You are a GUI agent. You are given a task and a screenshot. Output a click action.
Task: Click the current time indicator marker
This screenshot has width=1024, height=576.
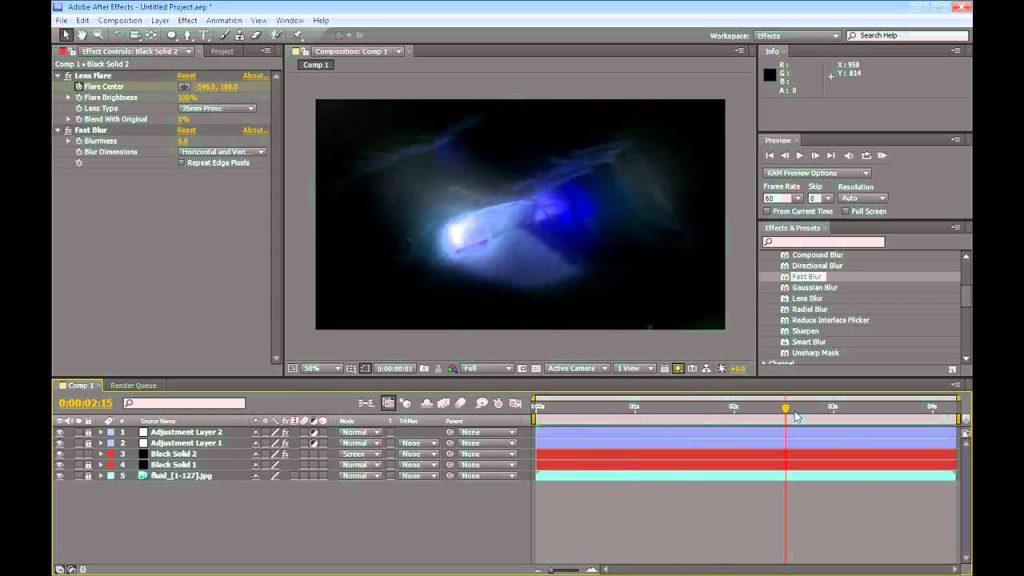[x=786, y=408]
